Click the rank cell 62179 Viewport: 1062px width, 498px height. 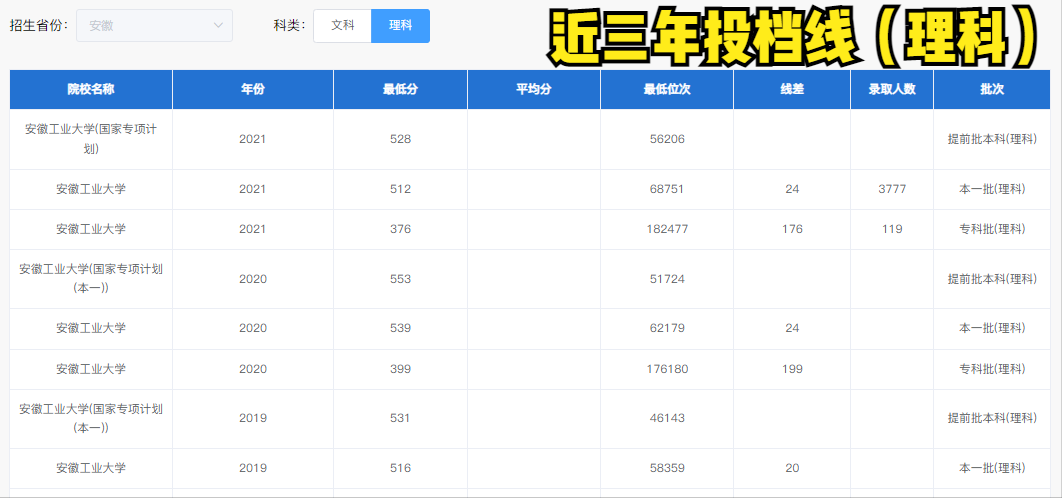coord(667,328)
